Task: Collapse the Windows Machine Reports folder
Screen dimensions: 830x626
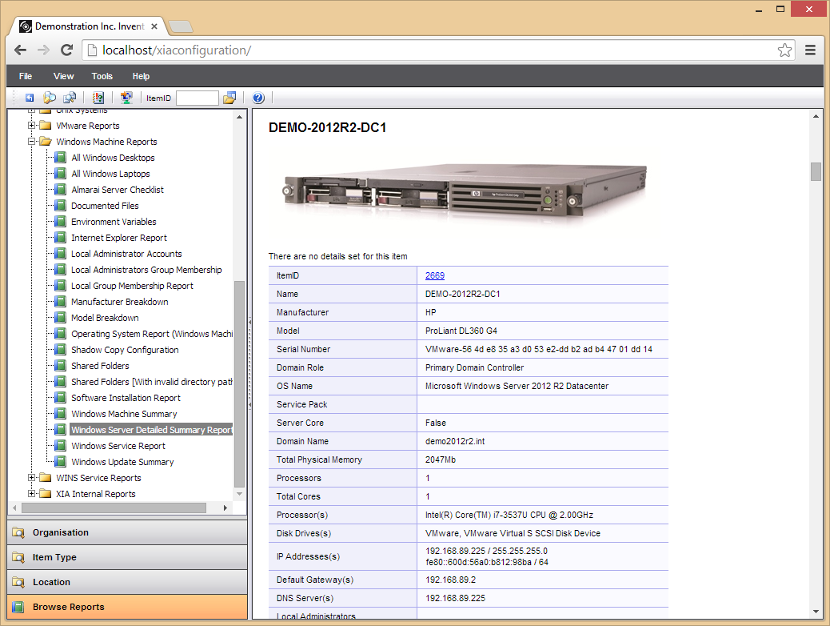Action: pos(32,141)
